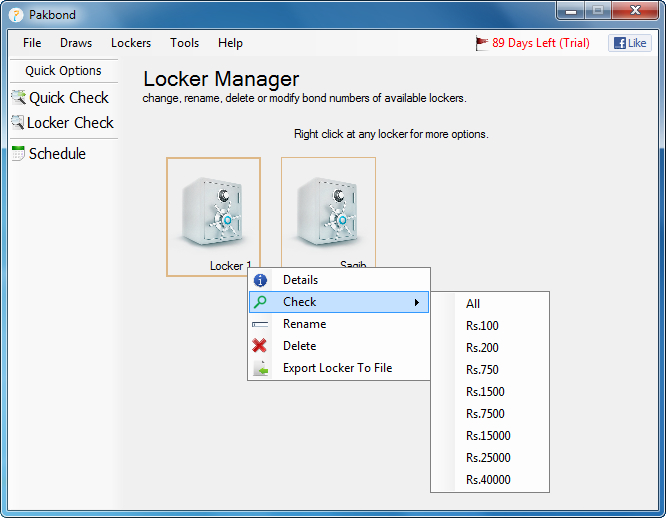The height and width of the screenshot is (518, 666).
Task: Close the Pakbond window
Action: click(x=635, y=11)
